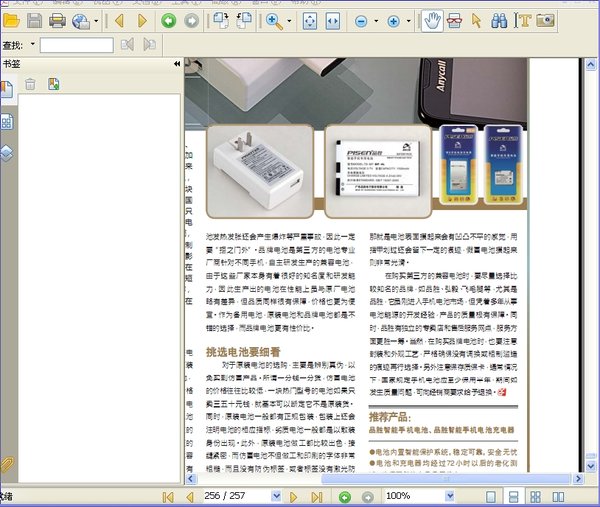The image size is (600, 507).
Task: Go to previous page in the status bar
Action: pyautogui.click(x=190, y=497)
